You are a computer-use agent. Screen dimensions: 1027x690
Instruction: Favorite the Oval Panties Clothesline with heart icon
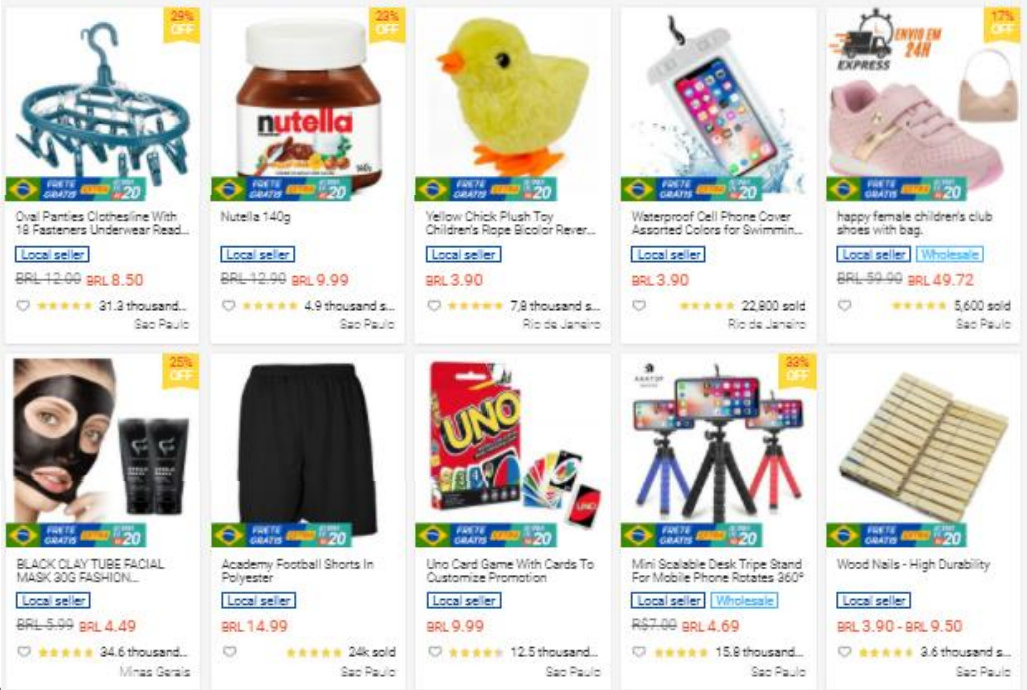[x=23, y=305]
